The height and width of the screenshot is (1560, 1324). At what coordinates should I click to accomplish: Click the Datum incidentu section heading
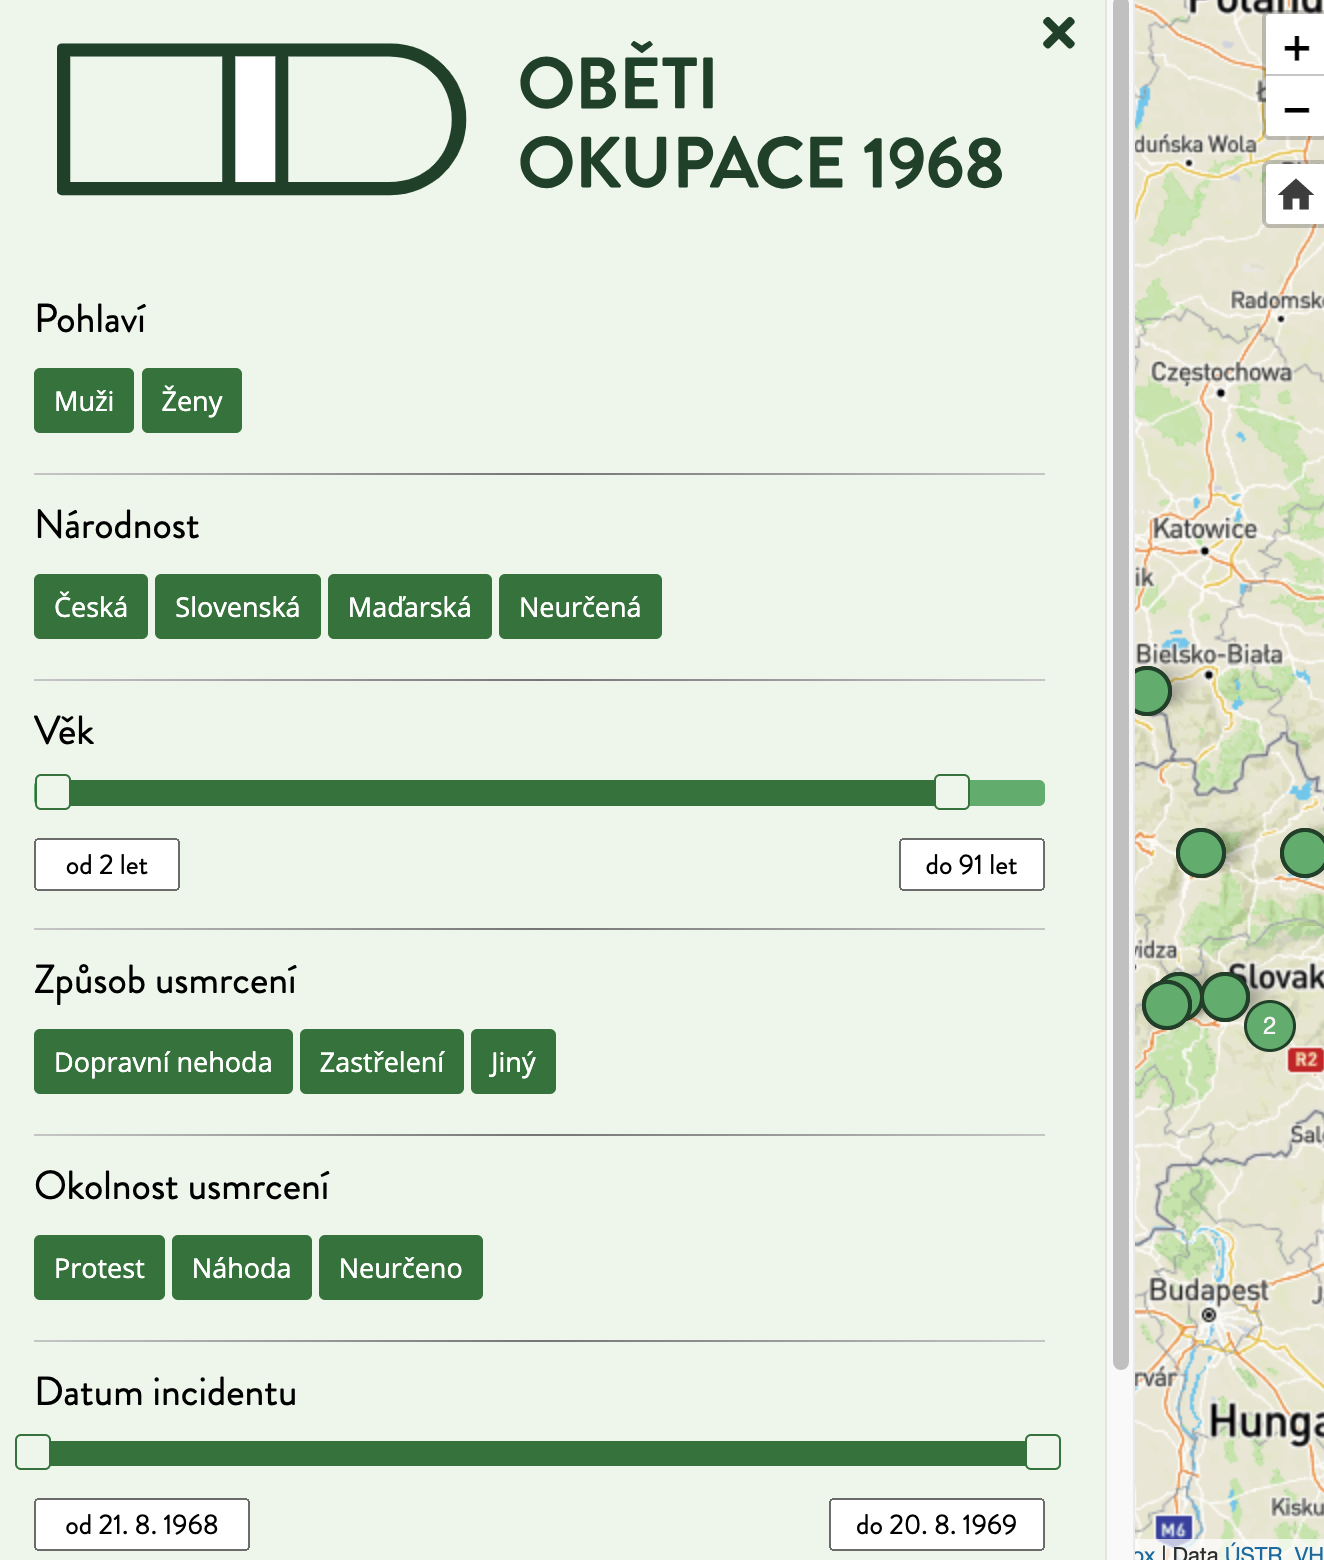pos(166,1393)
